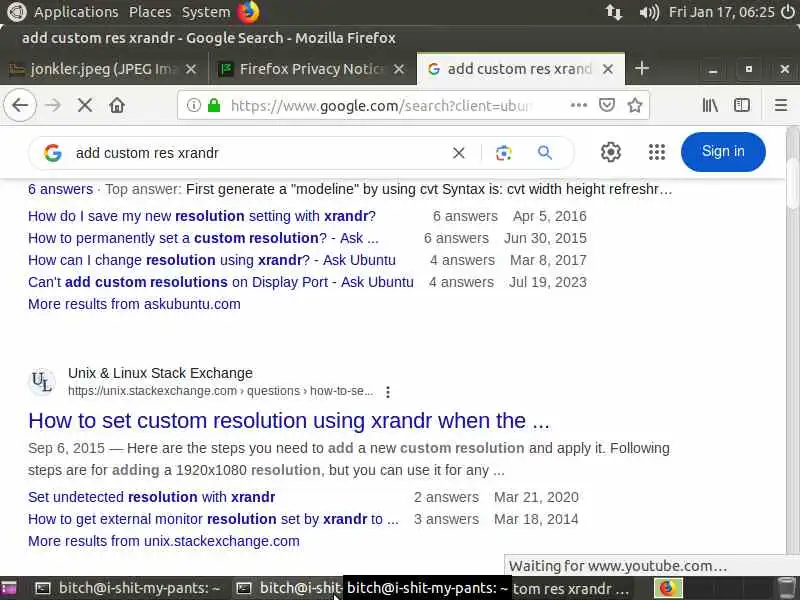The width and height of the screenshot is (800, 600).
Task: Open 'How do I save my new resolution' link
Action: pos(202,216)
